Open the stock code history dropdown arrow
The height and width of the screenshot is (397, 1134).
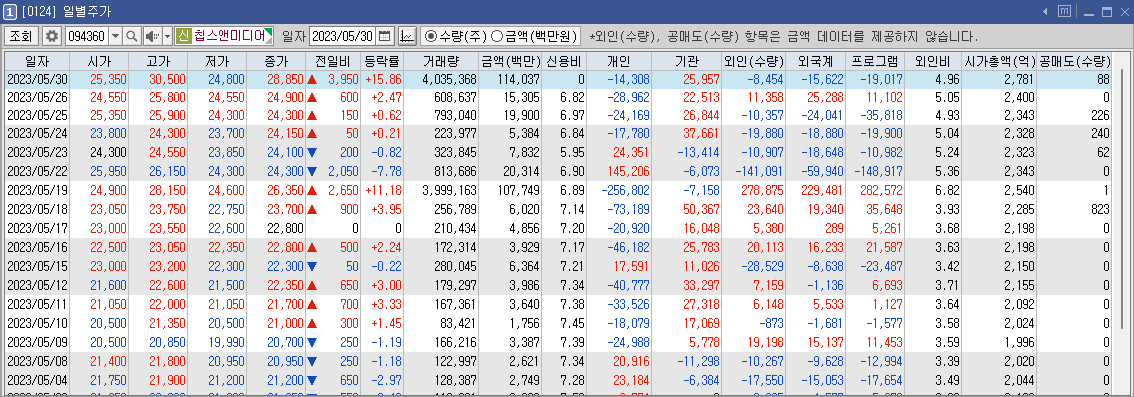115,35
